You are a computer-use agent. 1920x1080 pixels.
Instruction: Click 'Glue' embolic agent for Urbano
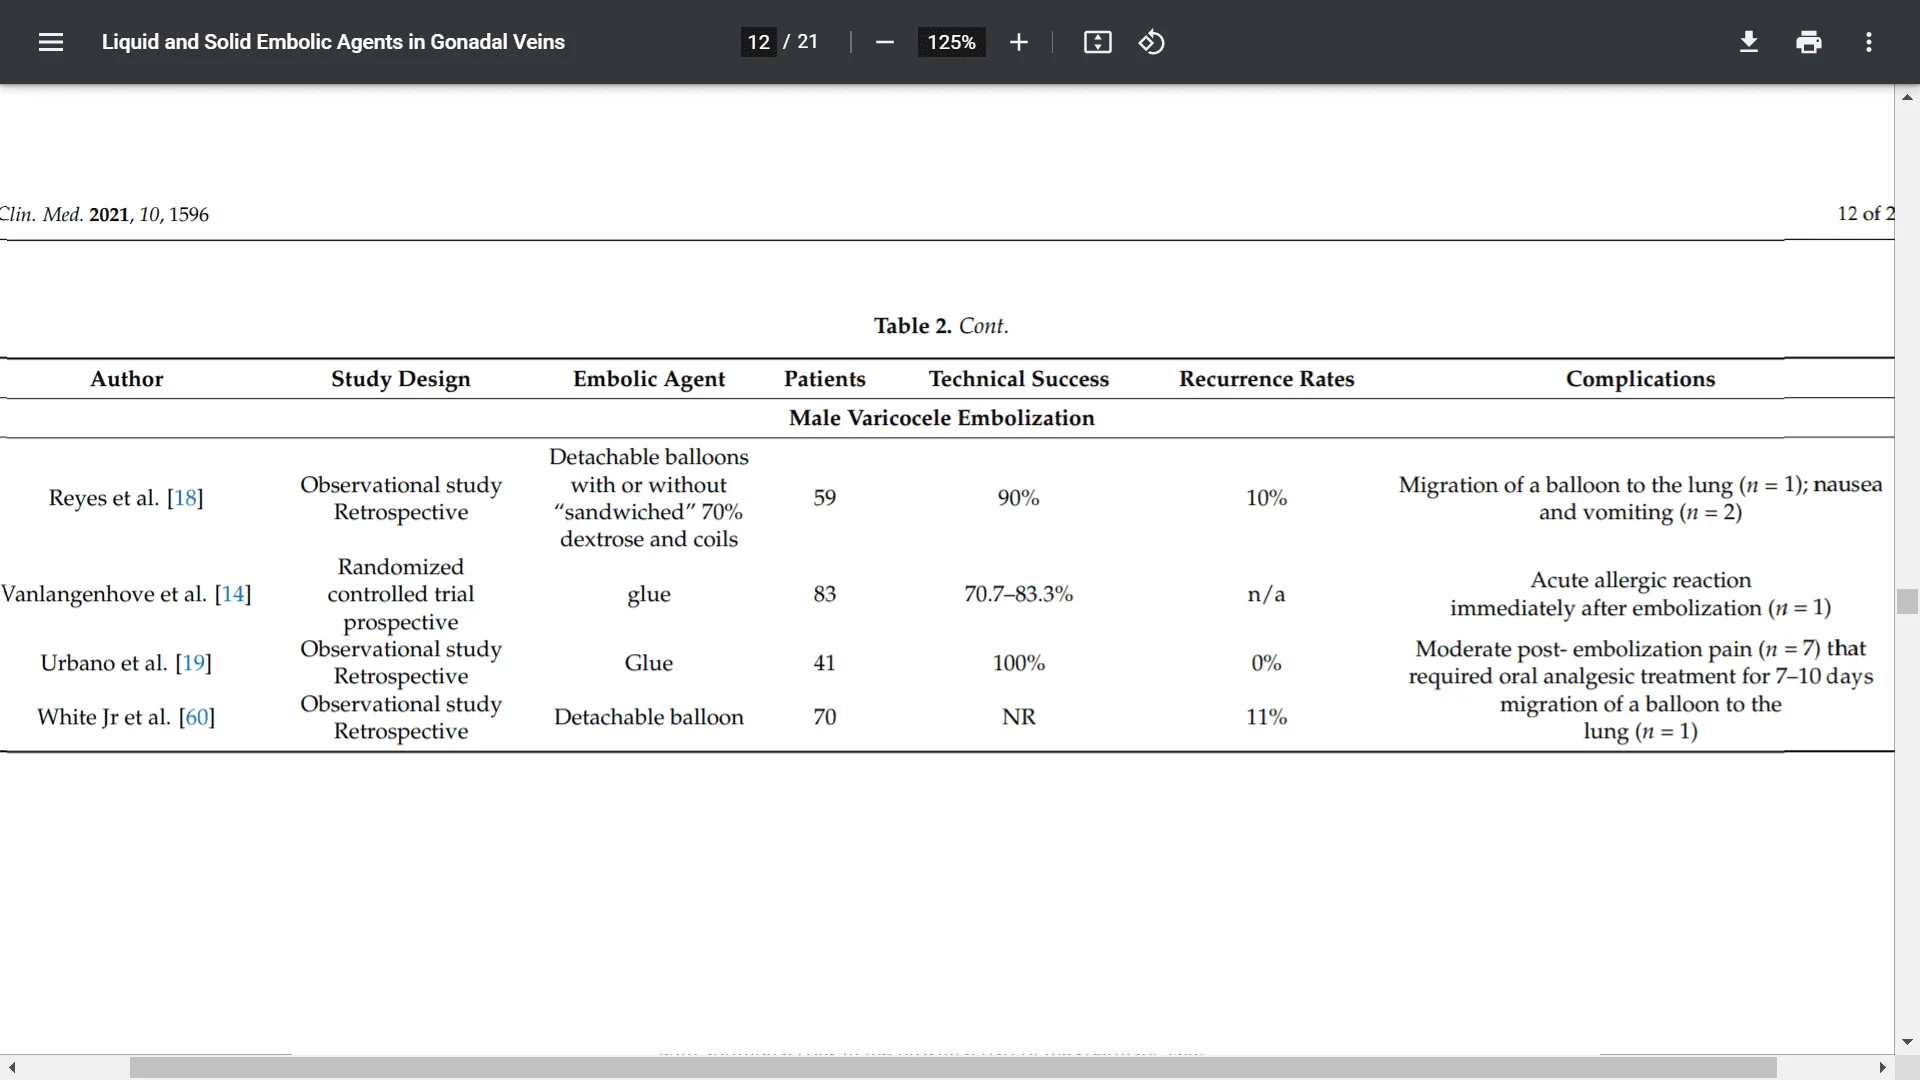[x=649, y=663]
